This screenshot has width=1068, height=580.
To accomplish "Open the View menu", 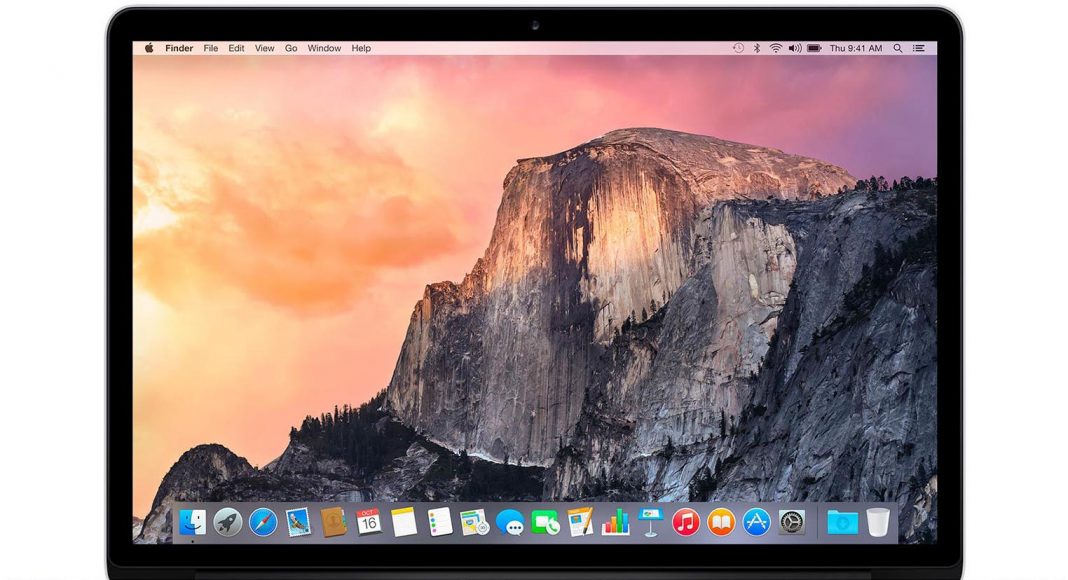I will point(264,48).
